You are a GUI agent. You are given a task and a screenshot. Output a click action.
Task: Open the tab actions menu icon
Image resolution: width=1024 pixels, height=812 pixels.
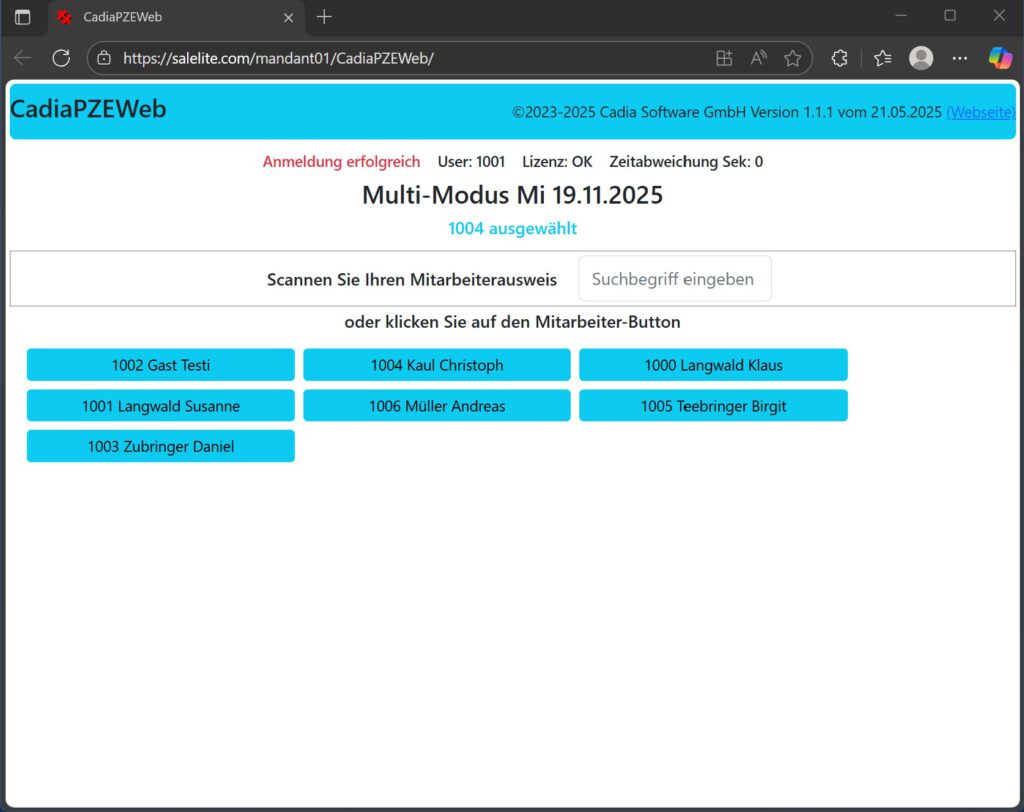pos(22,17)
